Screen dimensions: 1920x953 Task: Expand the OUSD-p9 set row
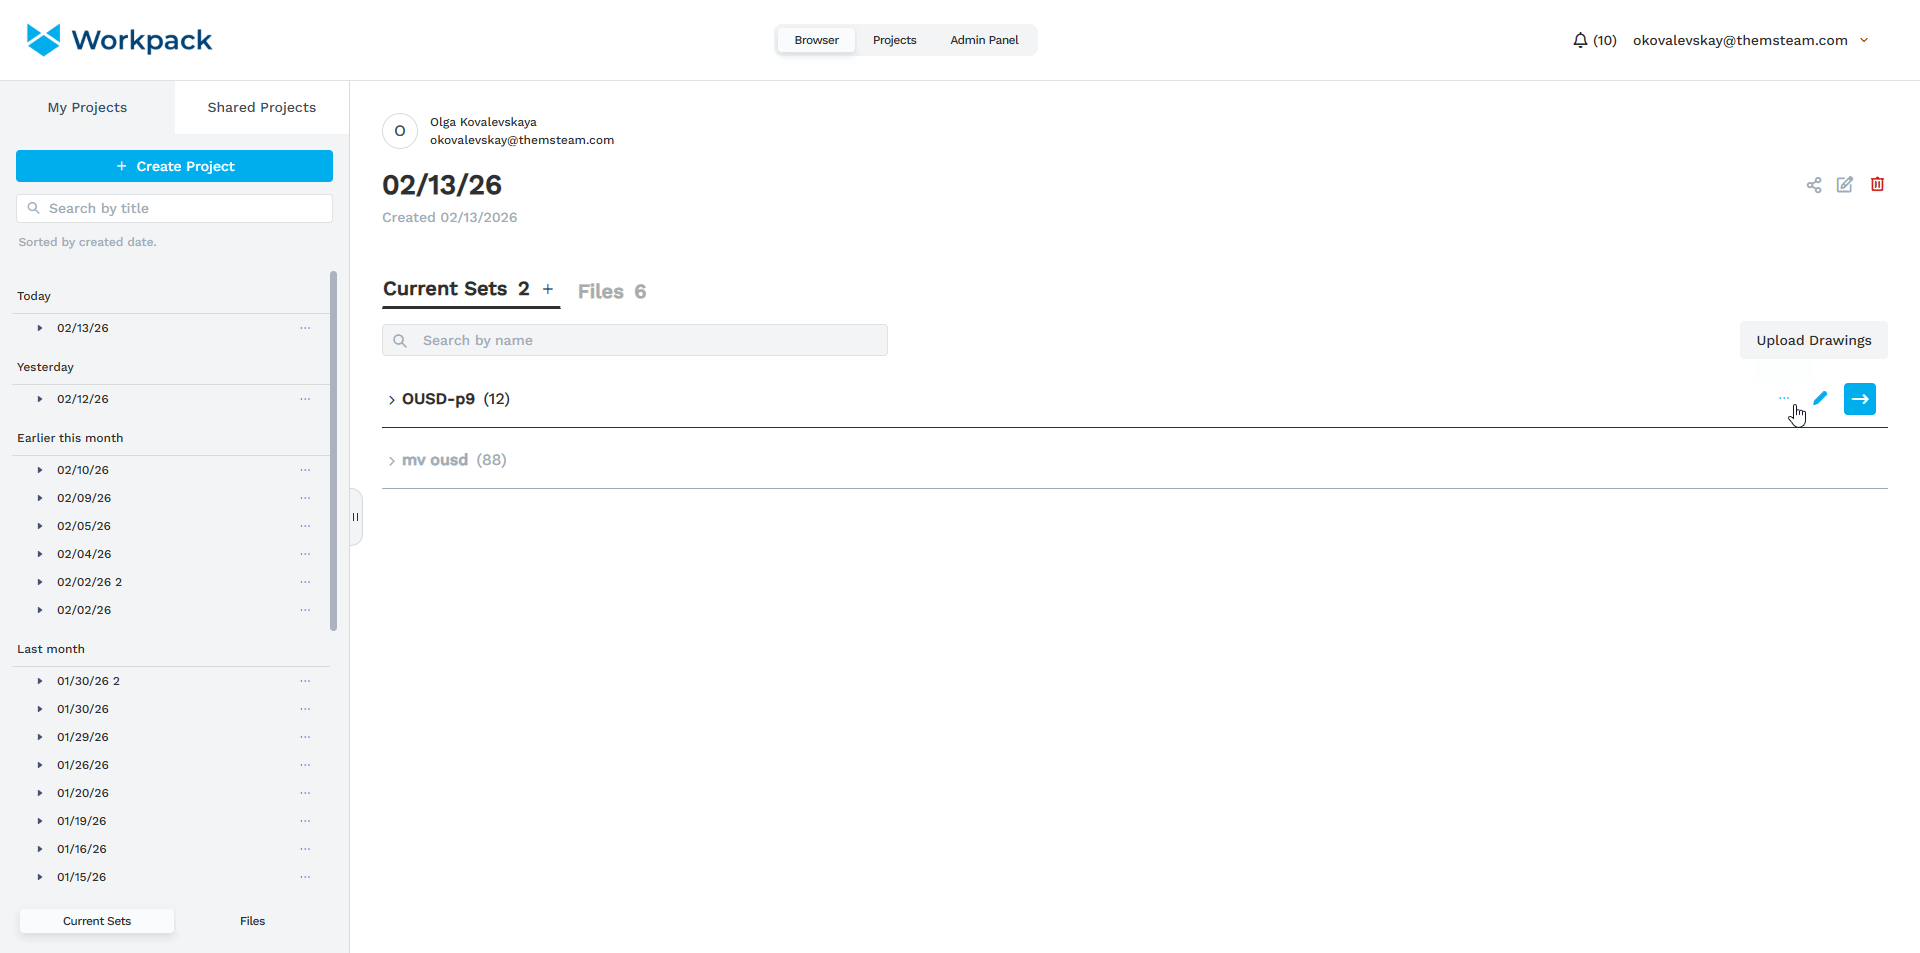(391, 400)
